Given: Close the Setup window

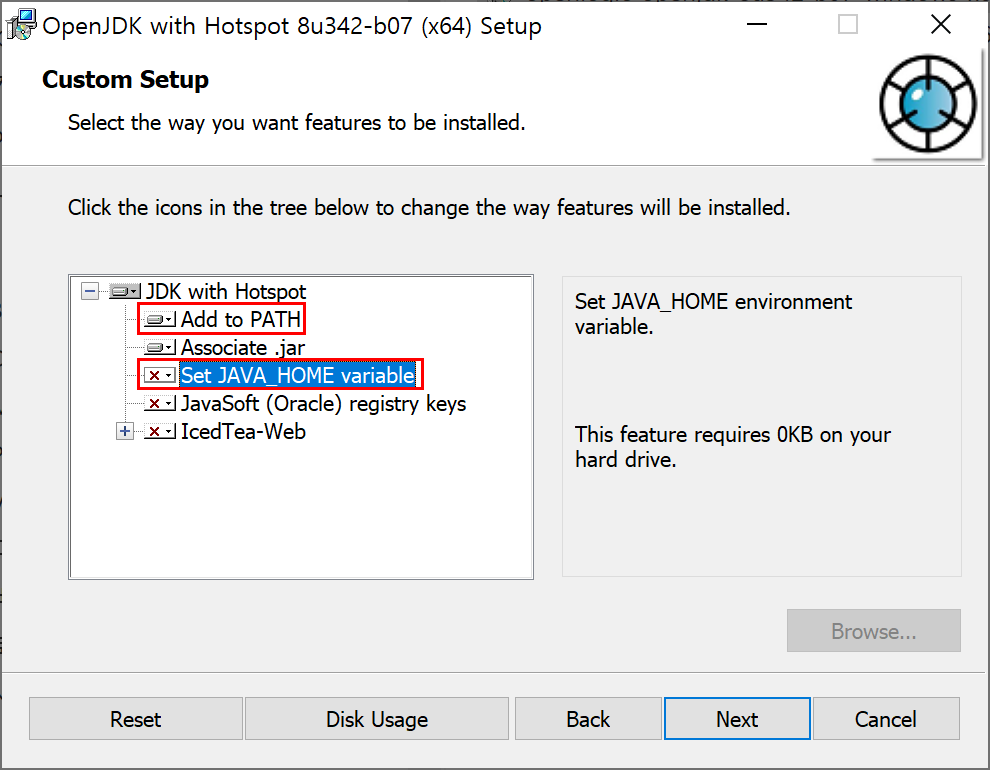Looking at the screenshot, I should tap(941, 25).
